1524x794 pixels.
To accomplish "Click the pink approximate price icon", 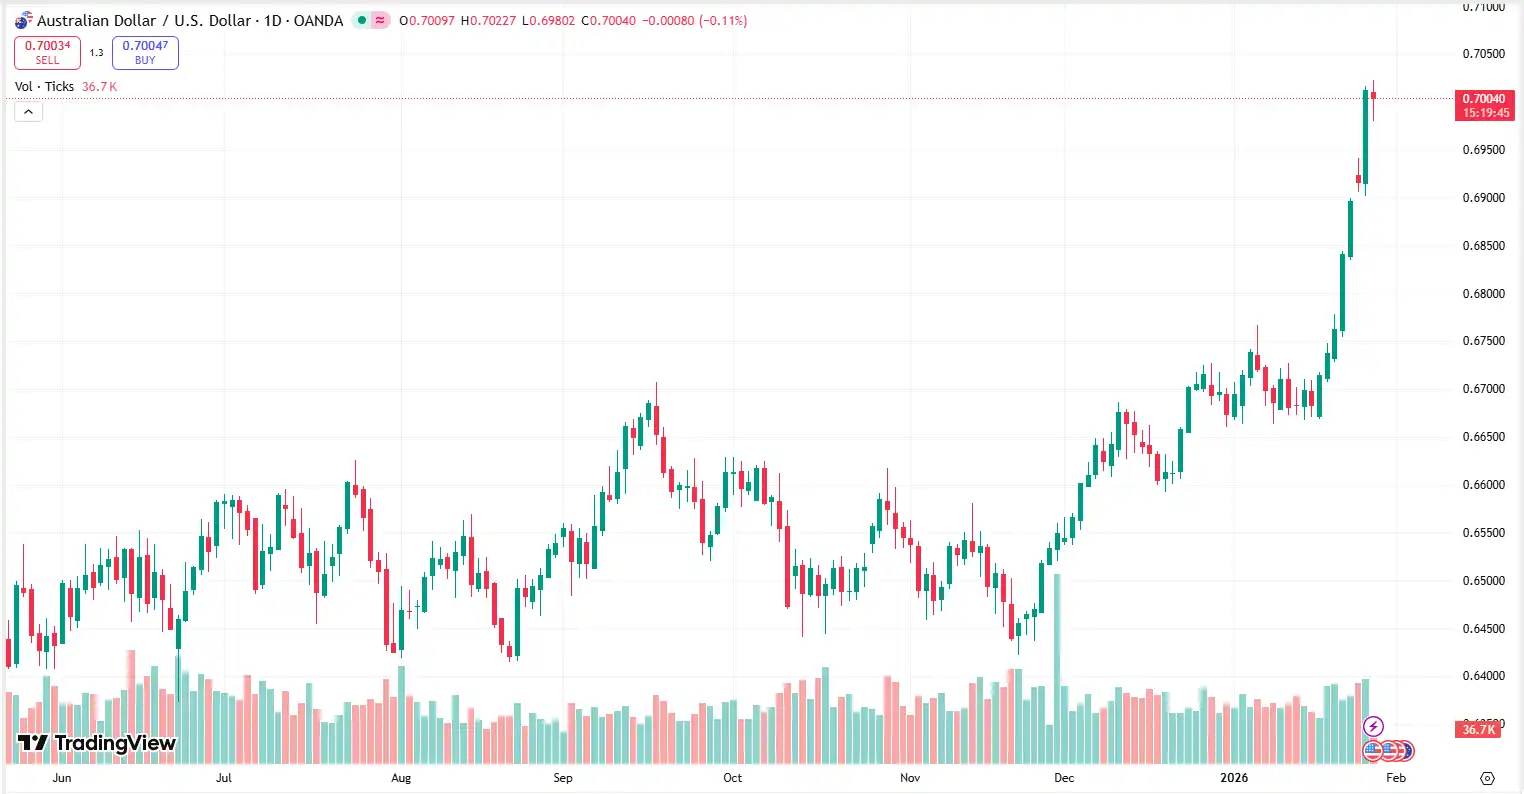I will coord(382,19).
